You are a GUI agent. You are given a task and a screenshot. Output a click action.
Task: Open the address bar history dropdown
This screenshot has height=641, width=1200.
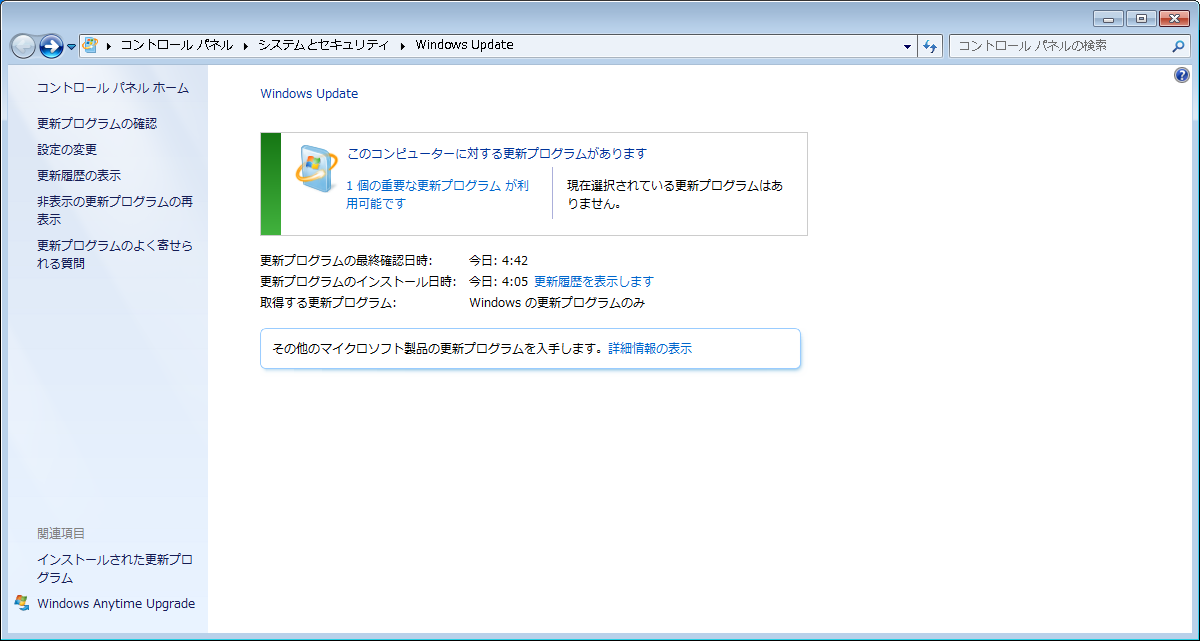pyautogui.click(x=907, y=46)
